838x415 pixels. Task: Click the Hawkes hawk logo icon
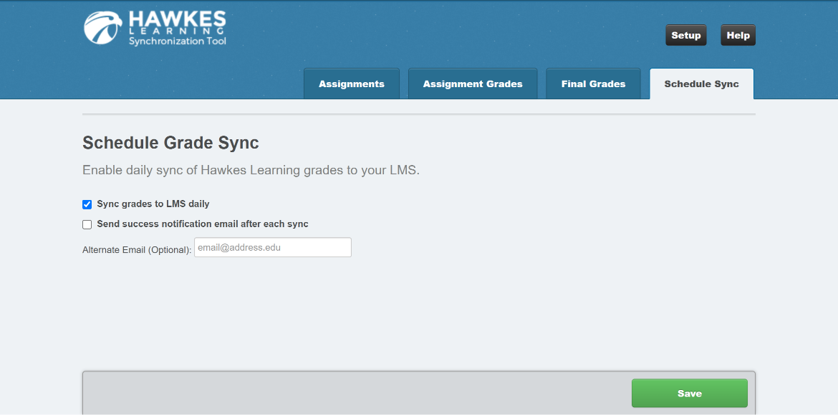[102, 28]
